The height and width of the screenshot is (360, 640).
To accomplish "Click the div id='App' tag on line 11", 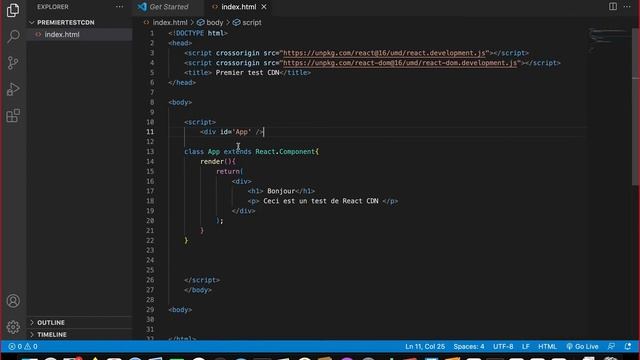I will (x=232, y=132).
